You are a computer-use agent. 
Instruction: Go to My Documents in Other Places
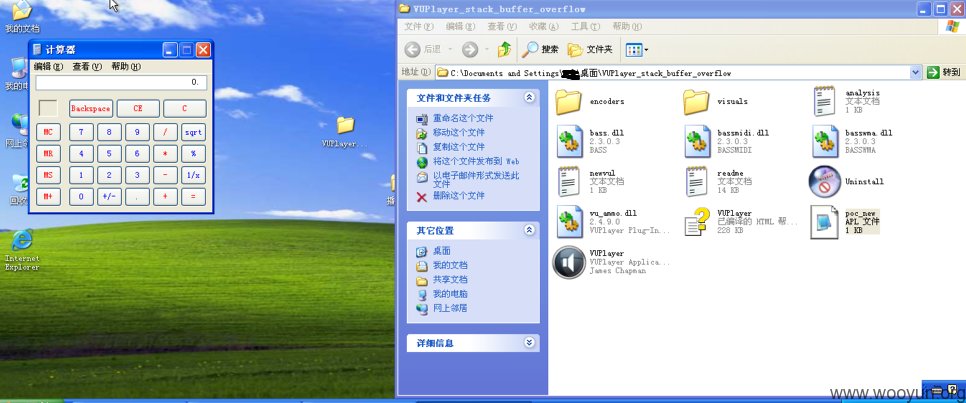pyautogui.click(x=450, y=266)
